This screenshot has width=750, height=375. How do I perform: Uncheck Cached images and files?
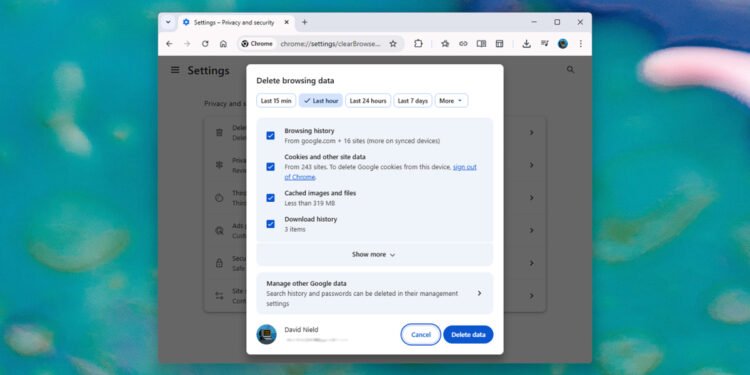[x=270, y=198]
